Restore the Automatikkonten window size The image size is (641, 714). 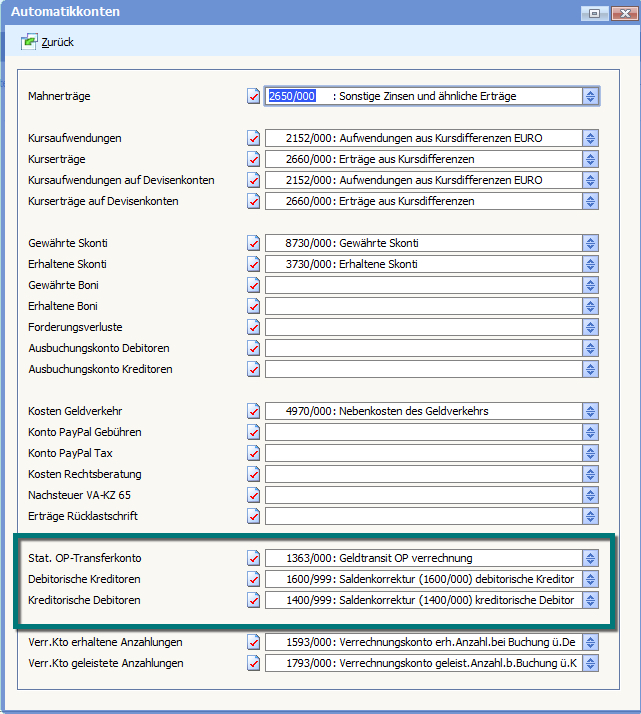[x=595, y=13]
